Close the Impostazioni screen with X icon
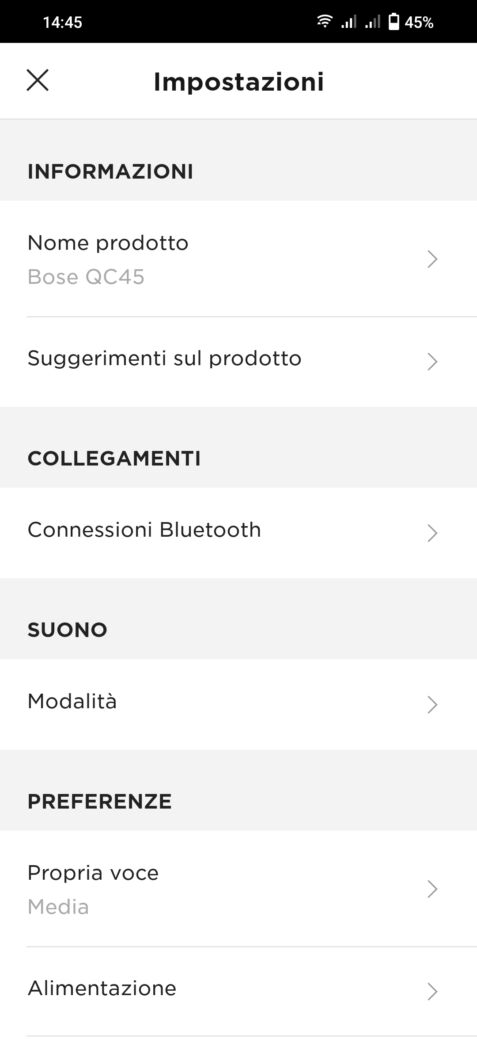 [x=37, y=81]
